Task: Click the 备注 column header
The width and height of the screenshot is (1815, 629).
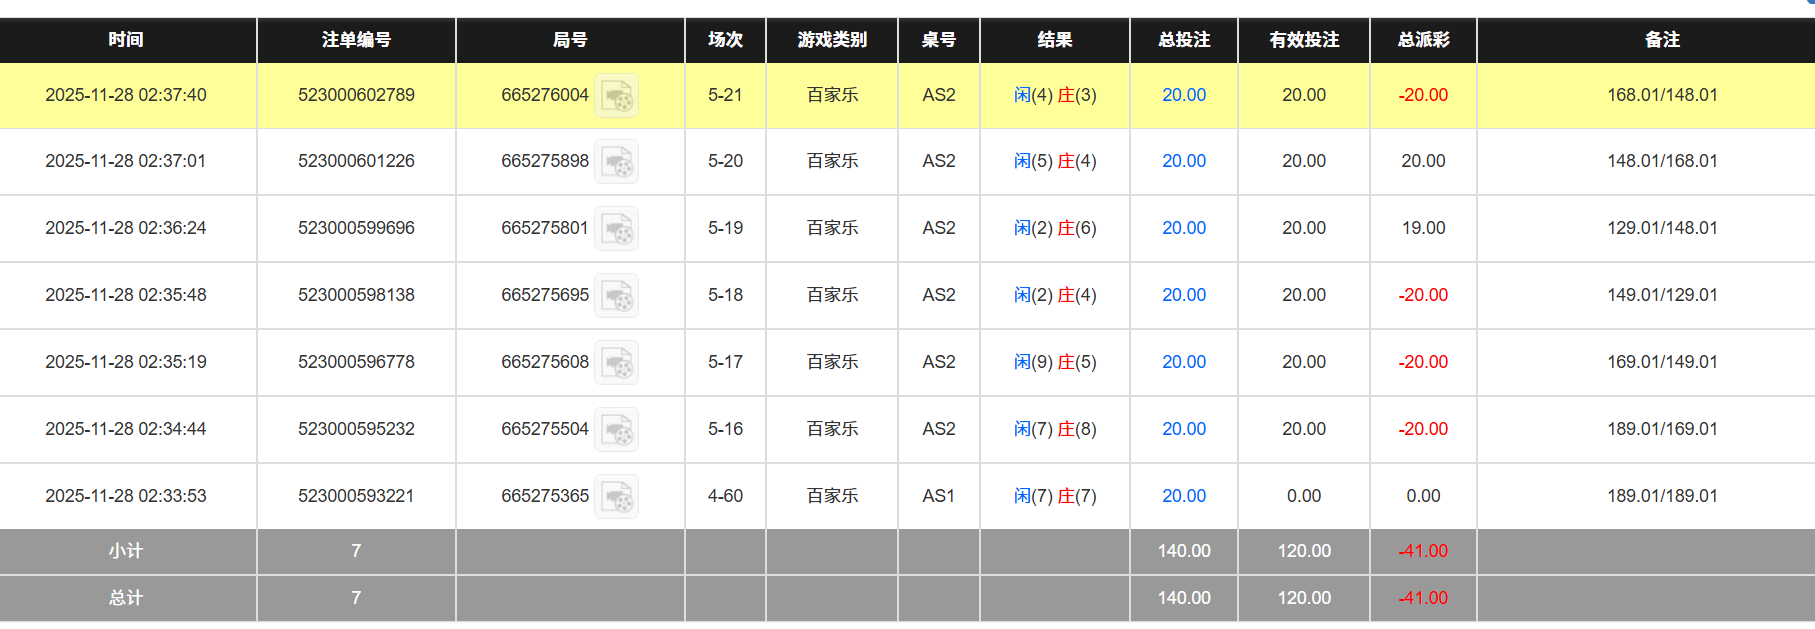Action: 1662,40
